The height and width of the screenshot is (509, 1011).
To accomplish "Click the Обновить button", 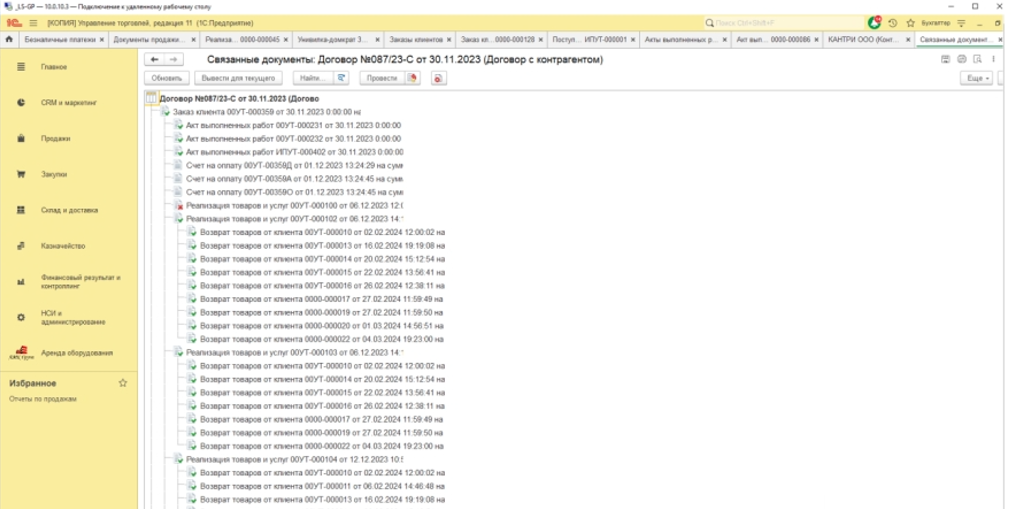I will point(166,78).
